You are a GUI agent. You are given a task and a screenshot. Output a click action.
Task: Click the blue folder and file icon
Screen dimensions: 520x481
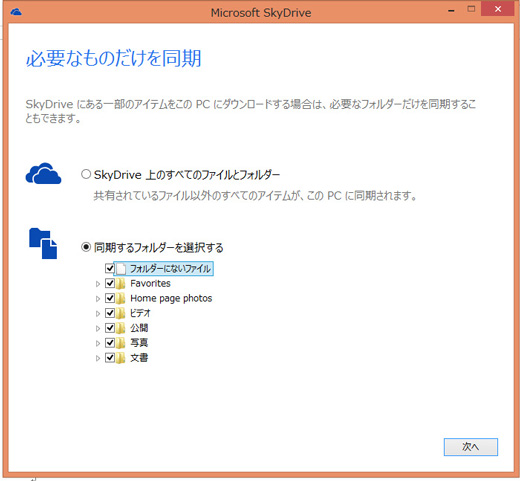click(x=43, y=244)
